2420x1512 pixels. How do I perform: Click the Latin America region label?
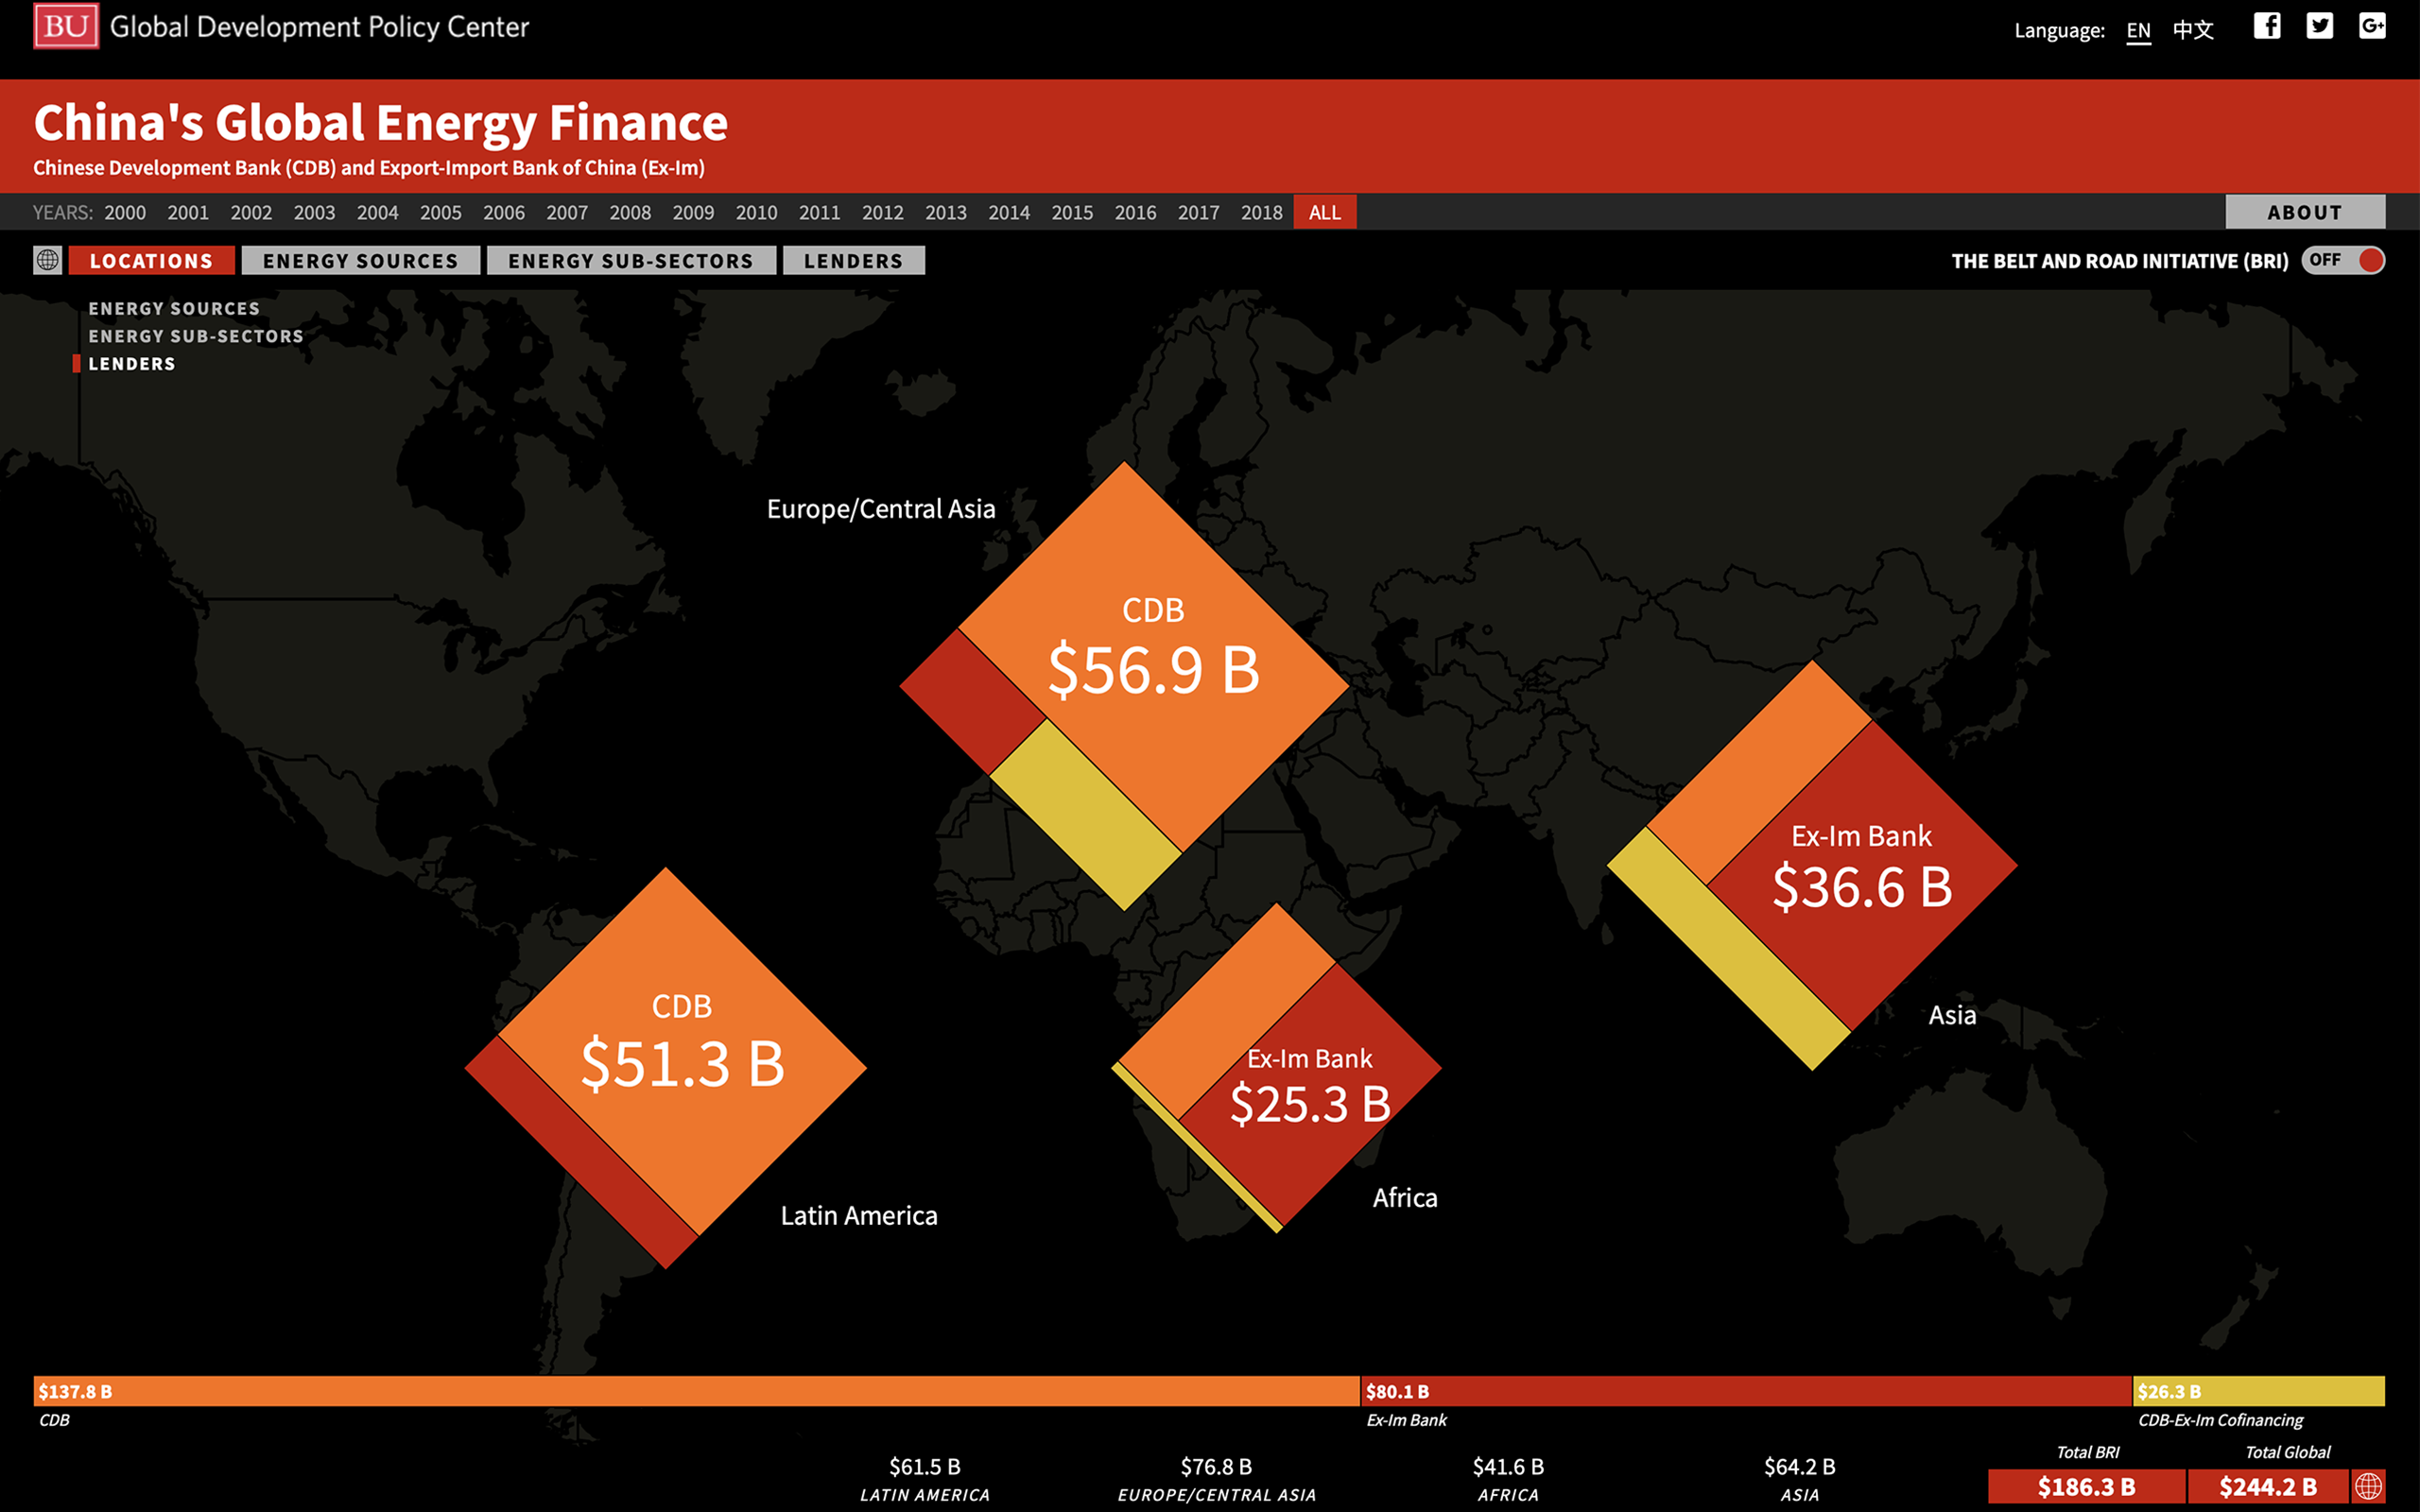click(x=859, y=1215)
